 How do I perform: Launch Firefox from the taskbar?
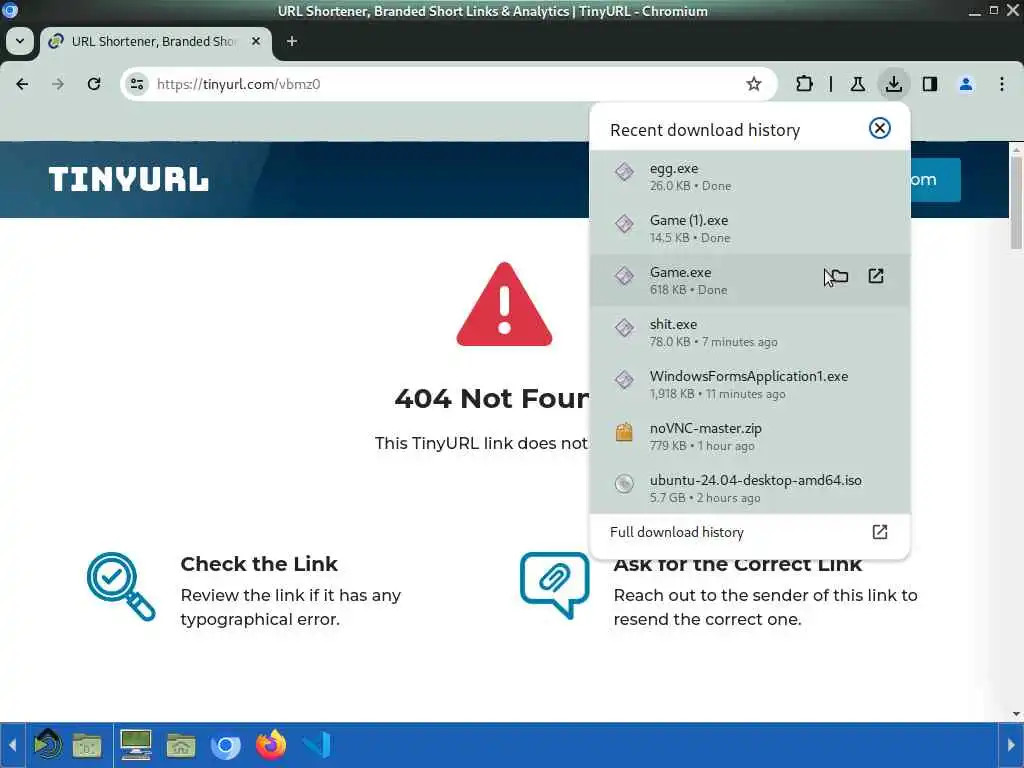pos(271,744)
